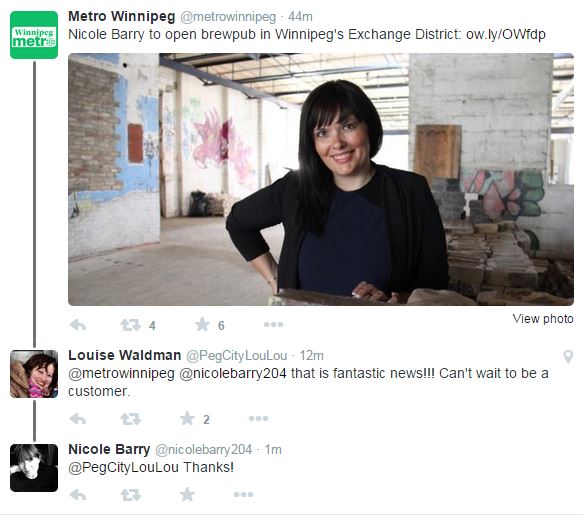The width and height of the screenshot is (583, 515).
Task: Open the brewpub photo of Nicole Barry
Action: pyautogui.click(x=321, y=179)
